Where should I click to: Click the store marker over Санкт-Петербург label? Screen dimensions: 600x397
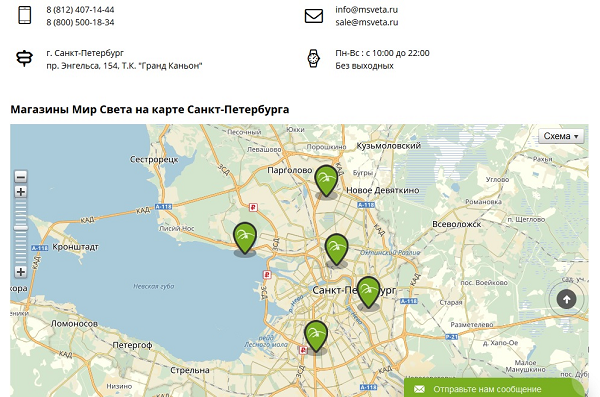368,292
